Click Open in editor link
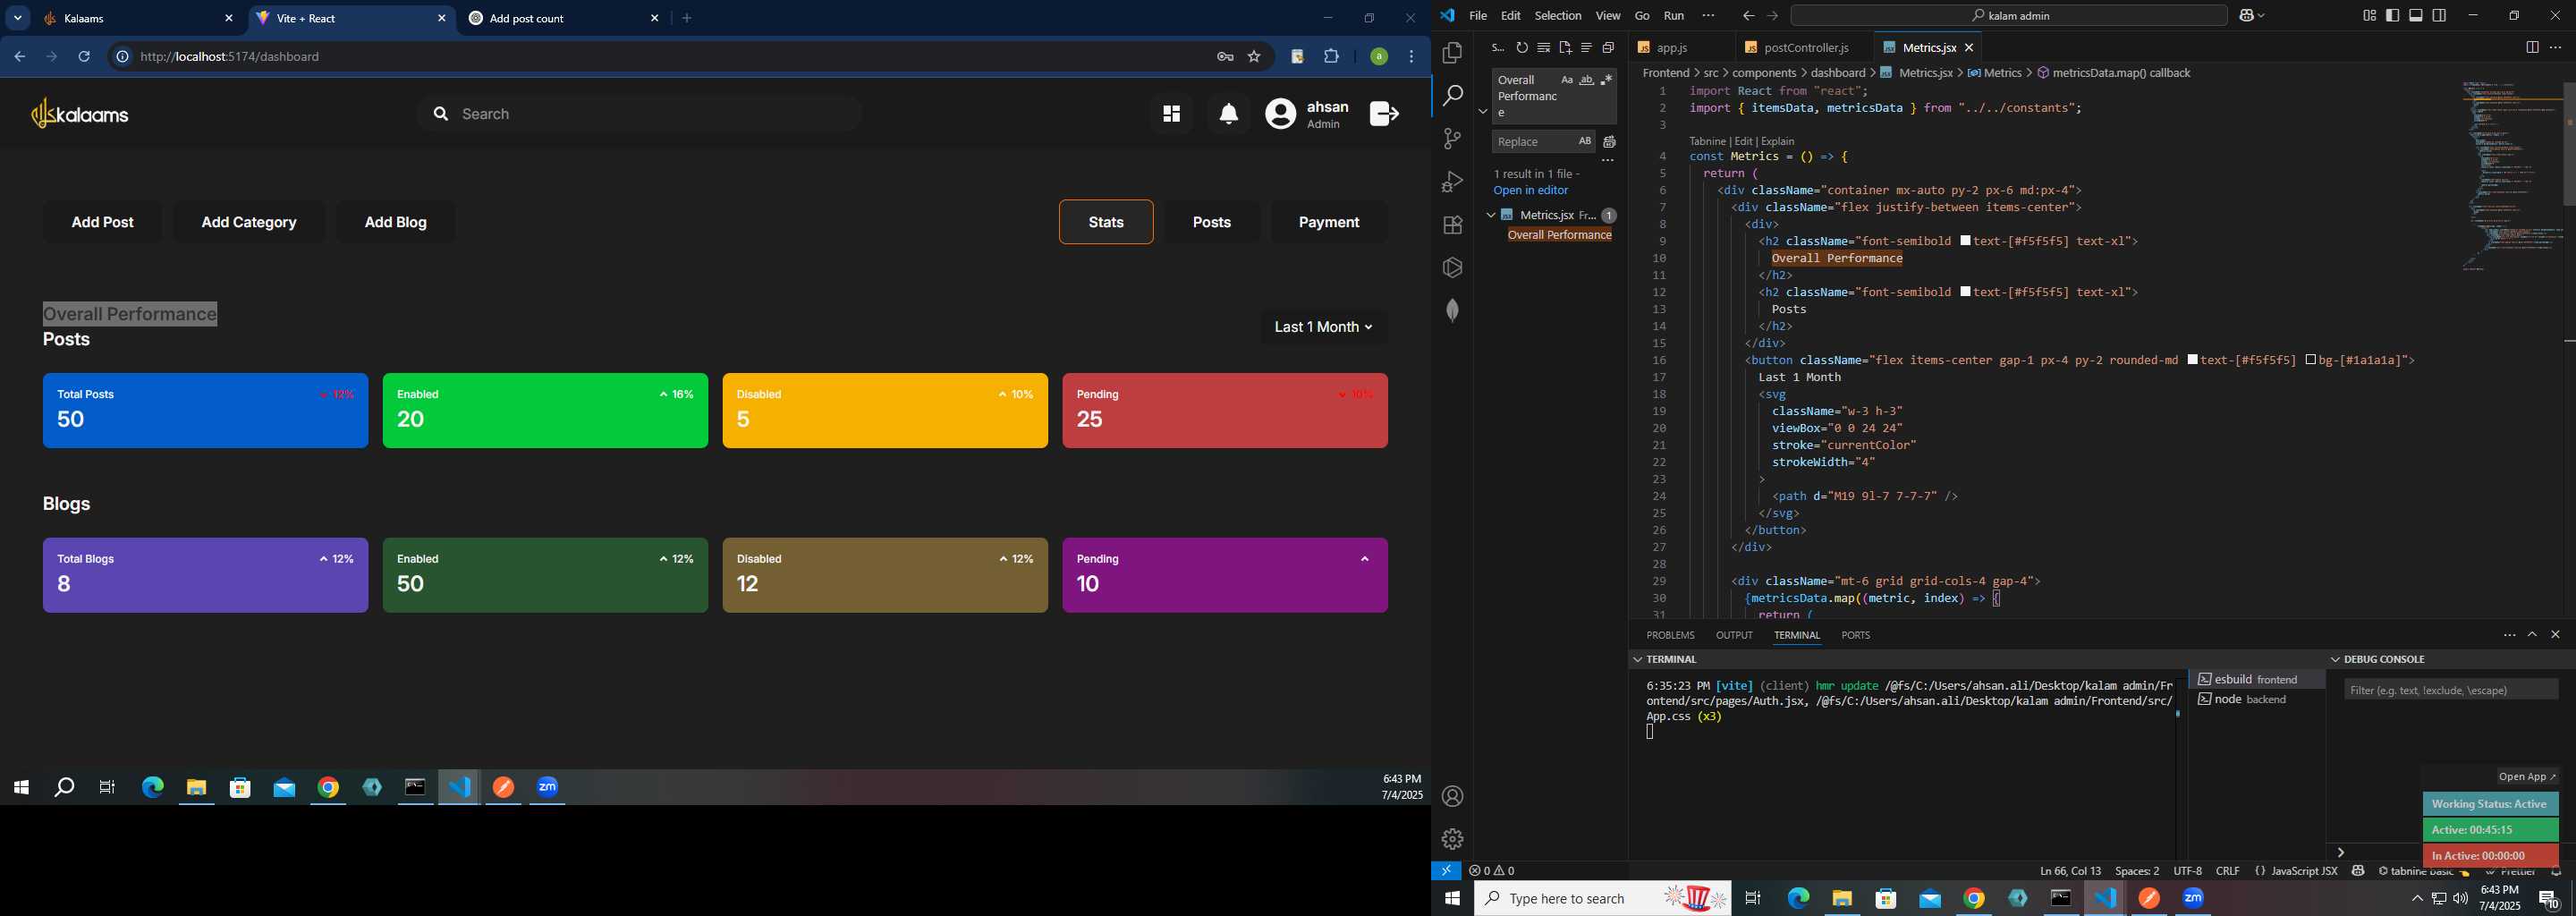Image resolution: width=2576 pixels, height=916 pixels. (x=1531, y=191)
